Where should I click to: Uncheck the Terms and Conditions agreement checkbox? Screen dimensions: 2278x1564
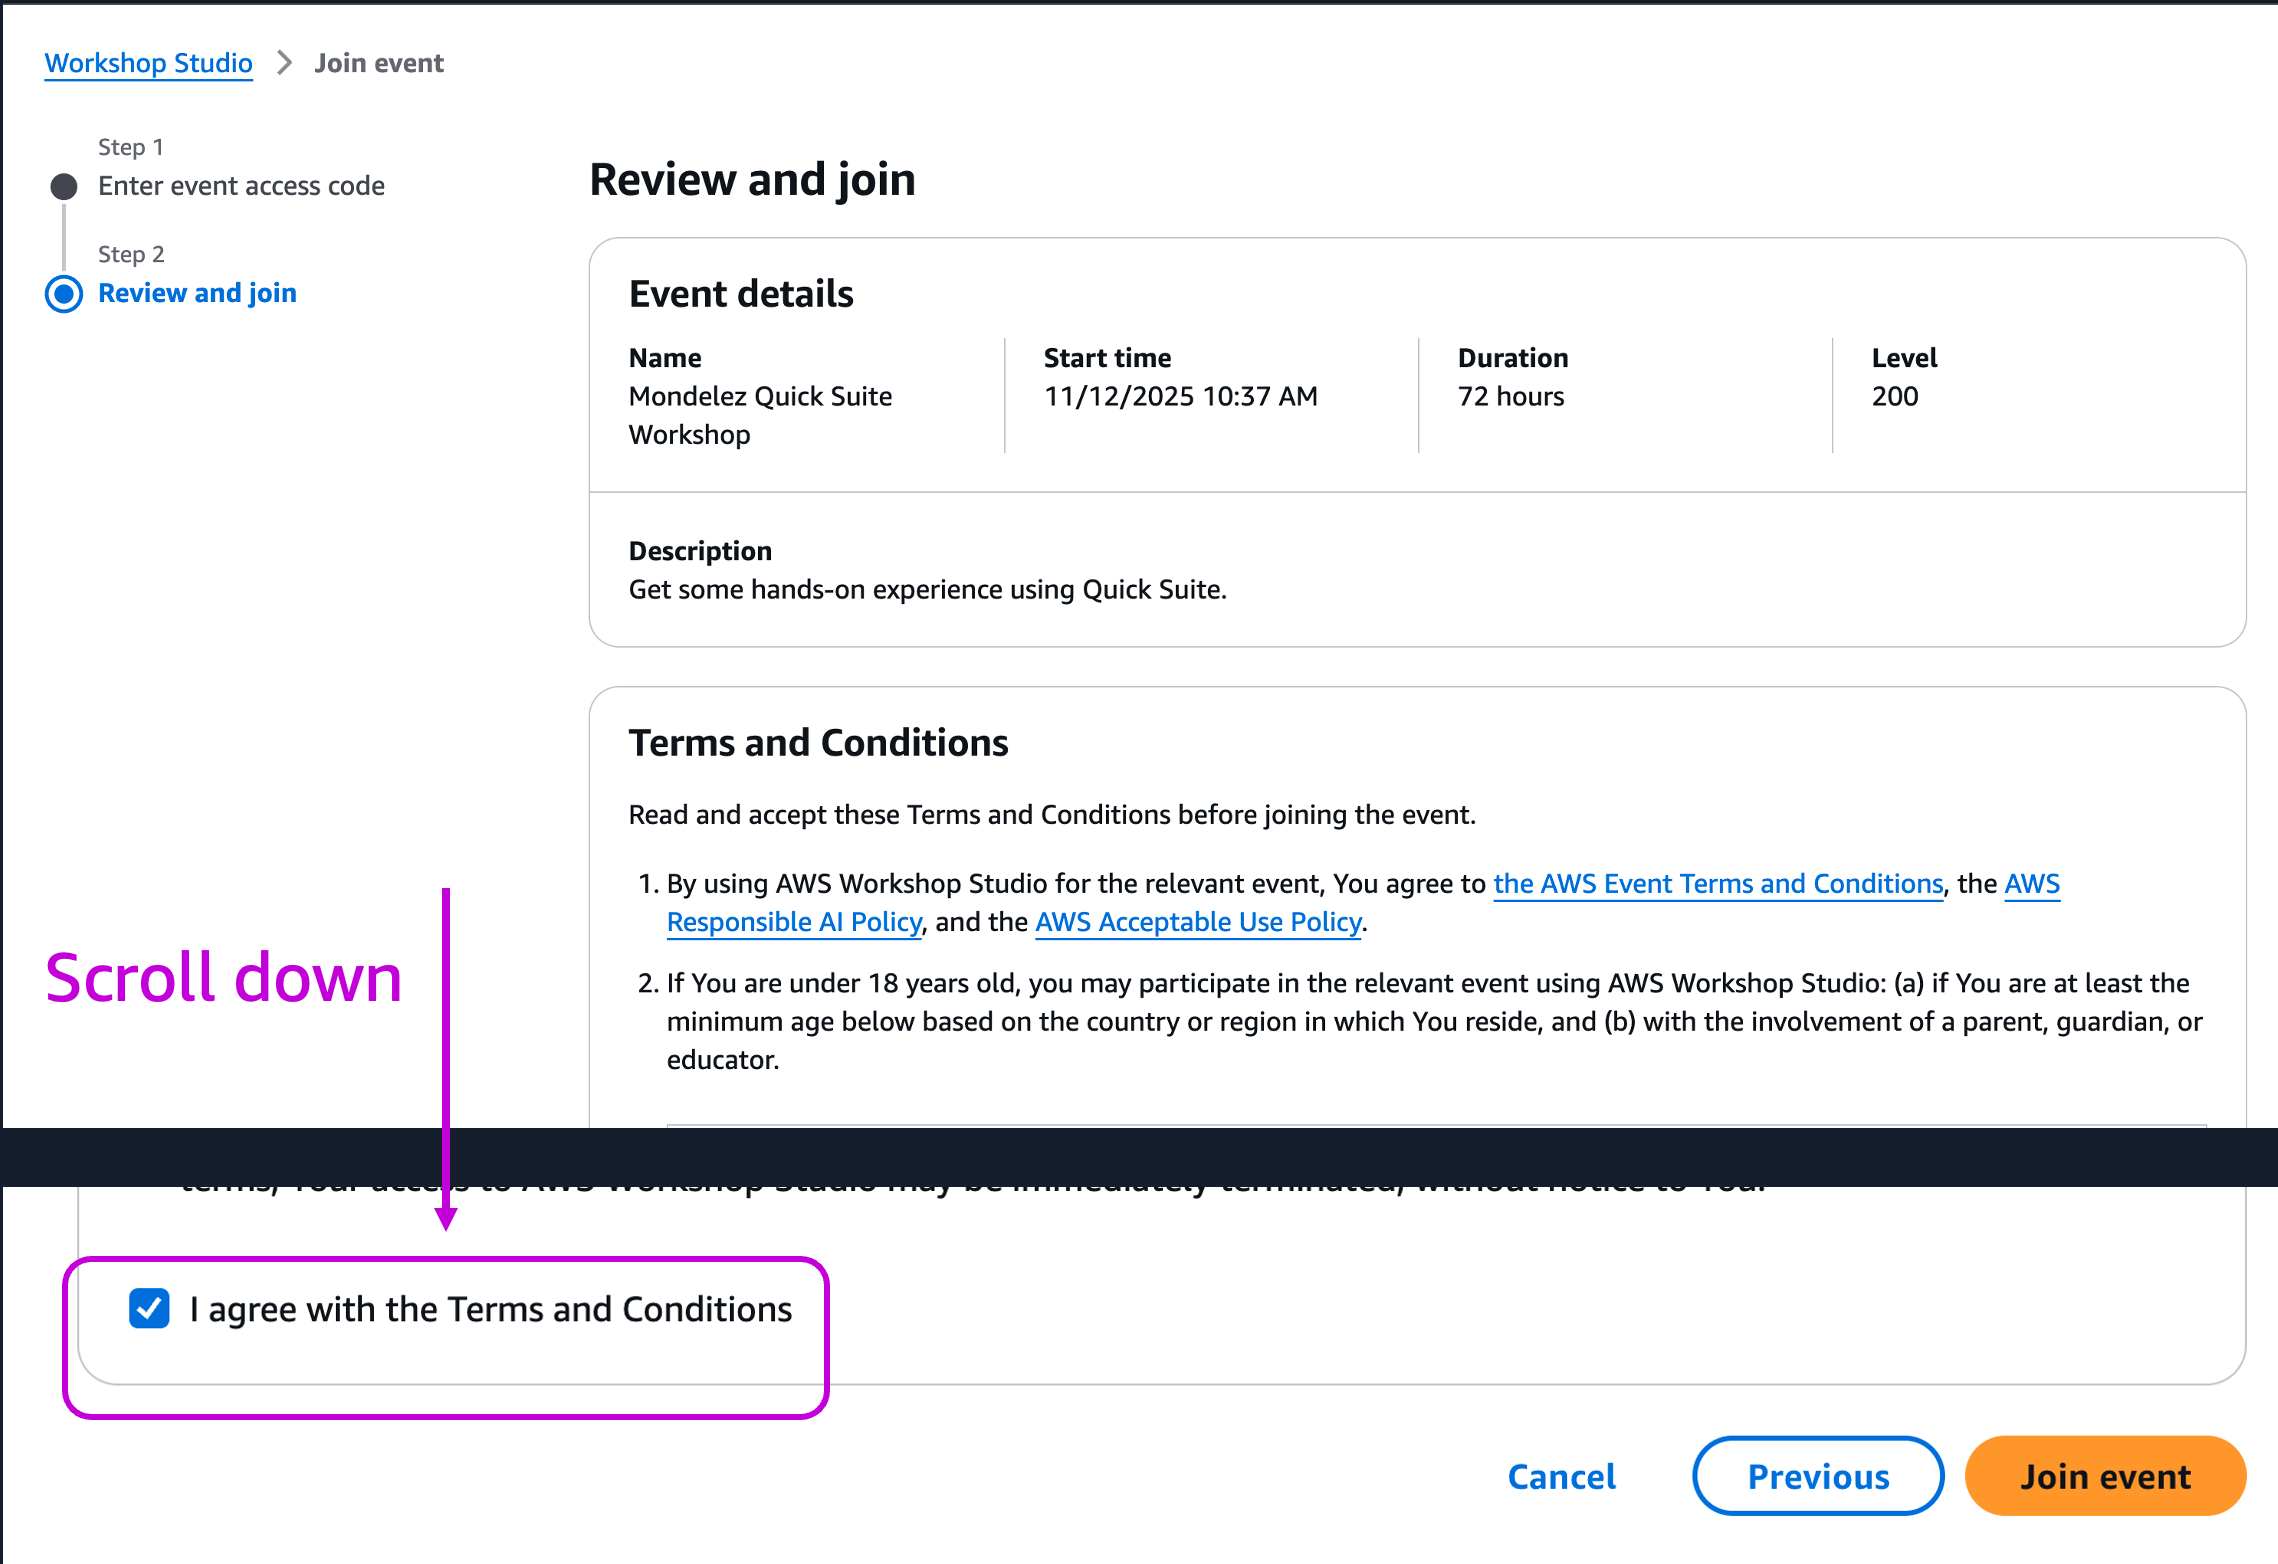(149, 1308)
